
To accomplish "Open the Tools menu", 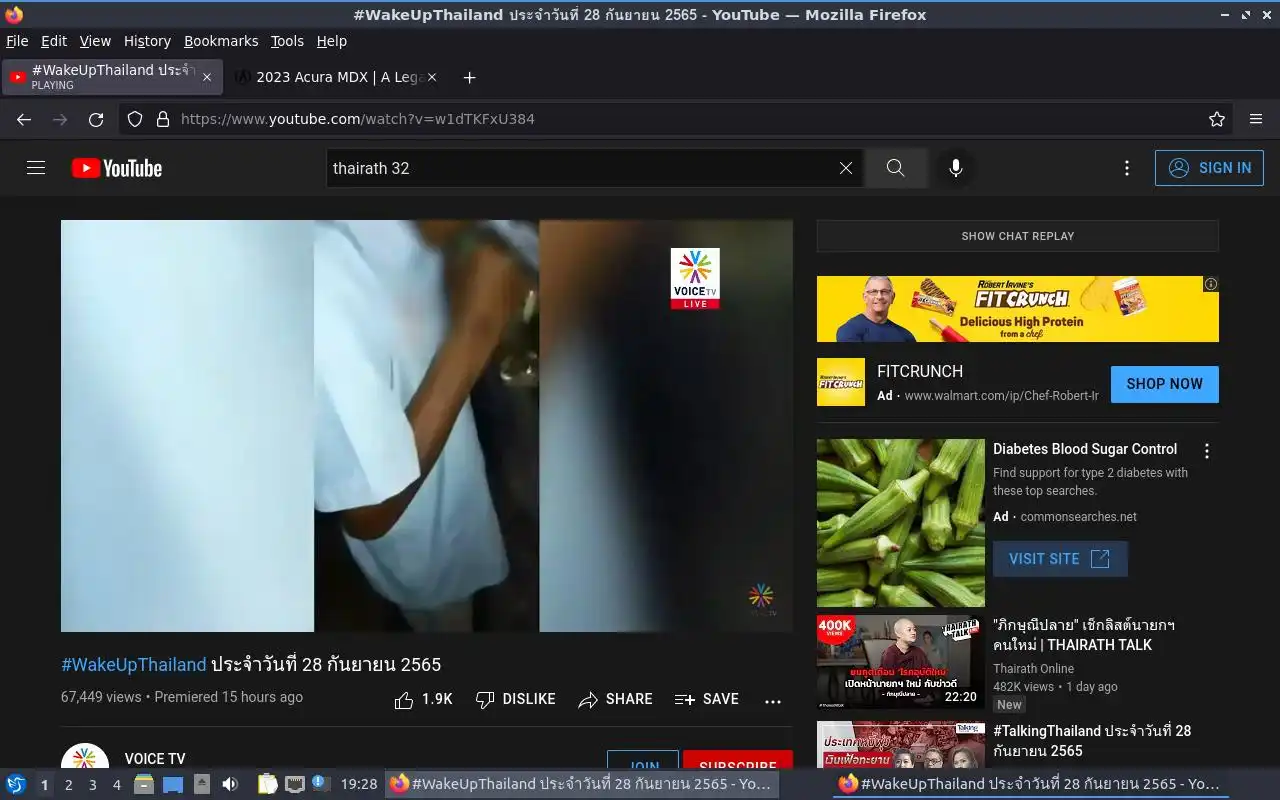I will click(287, 41).
